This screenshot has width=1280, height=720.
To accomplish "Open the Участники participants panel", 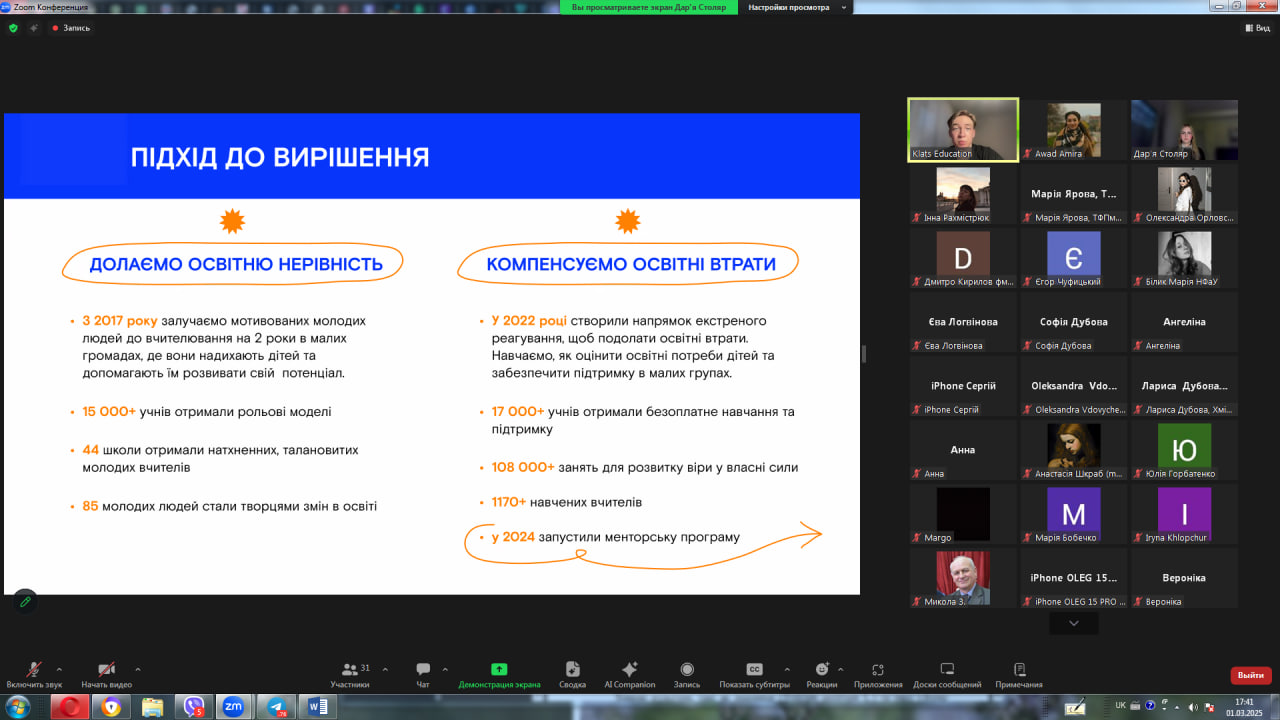I will [x=350, y=675].
